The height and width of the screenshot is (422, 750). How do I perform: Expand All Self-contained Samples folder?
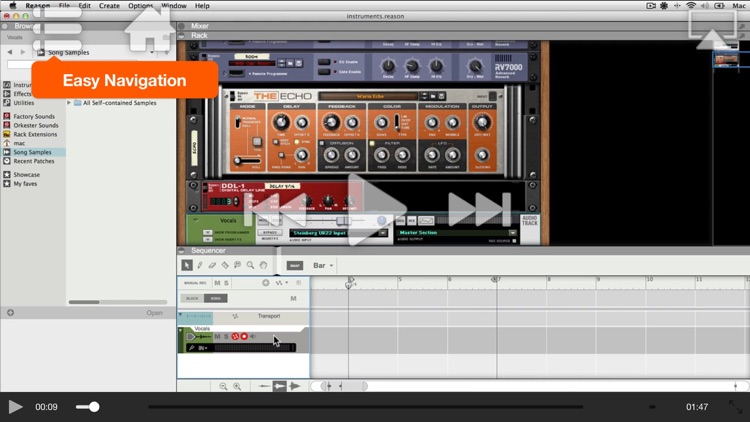click(x=69, y=103)
